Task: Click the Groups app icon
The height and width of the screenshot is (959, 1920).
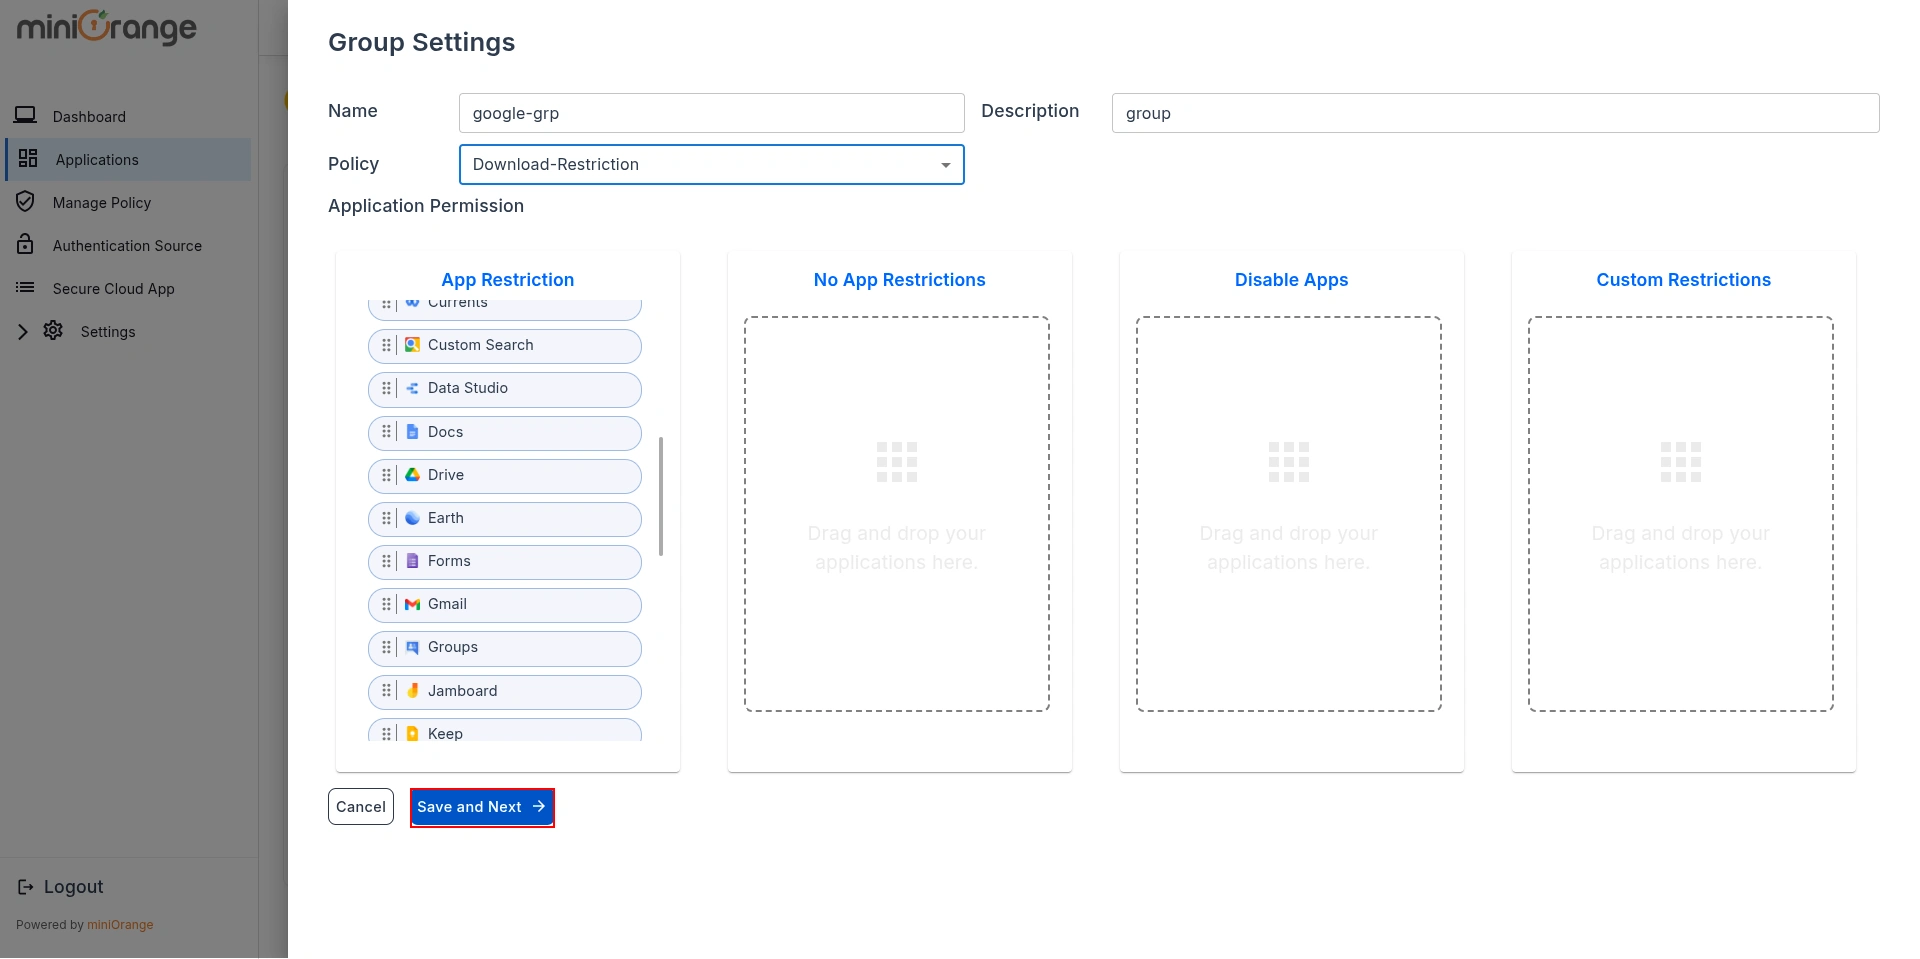Action: point(412,647)
